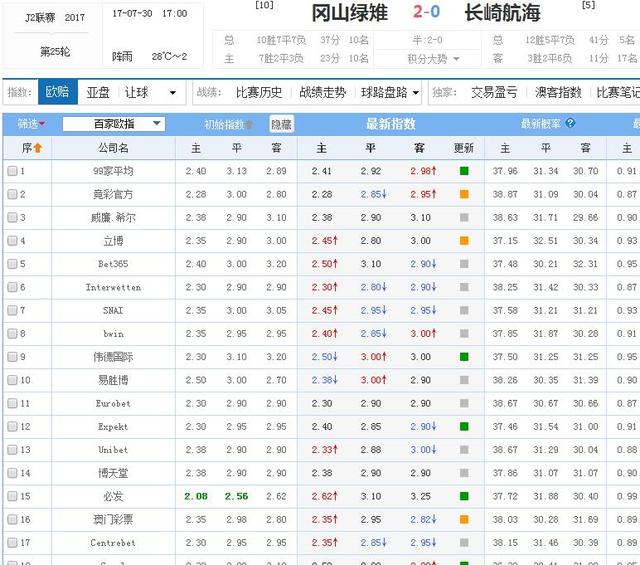640x565 pixels.
Task: Click away team name 长崎航海
Action: [x=502, y=13]
